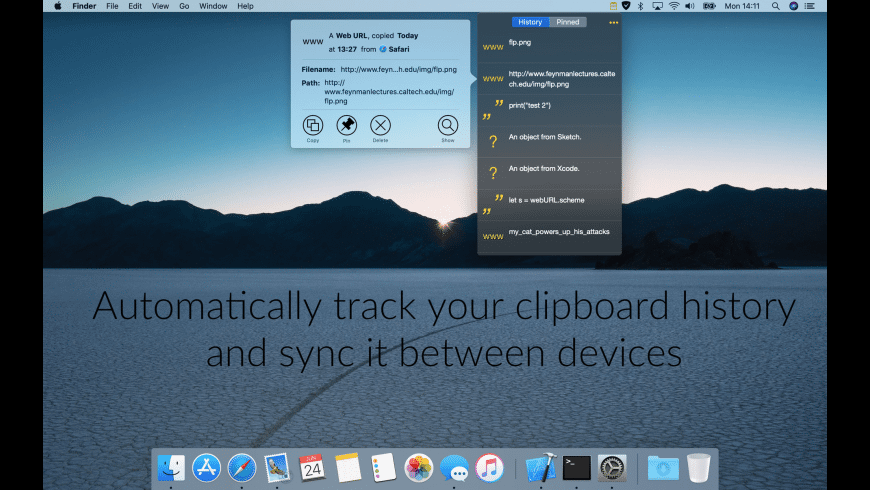The width and height of the screenshot is (870, 490).
Task: Select 'An object from Sketch.' entry
Action: point(549,142)
